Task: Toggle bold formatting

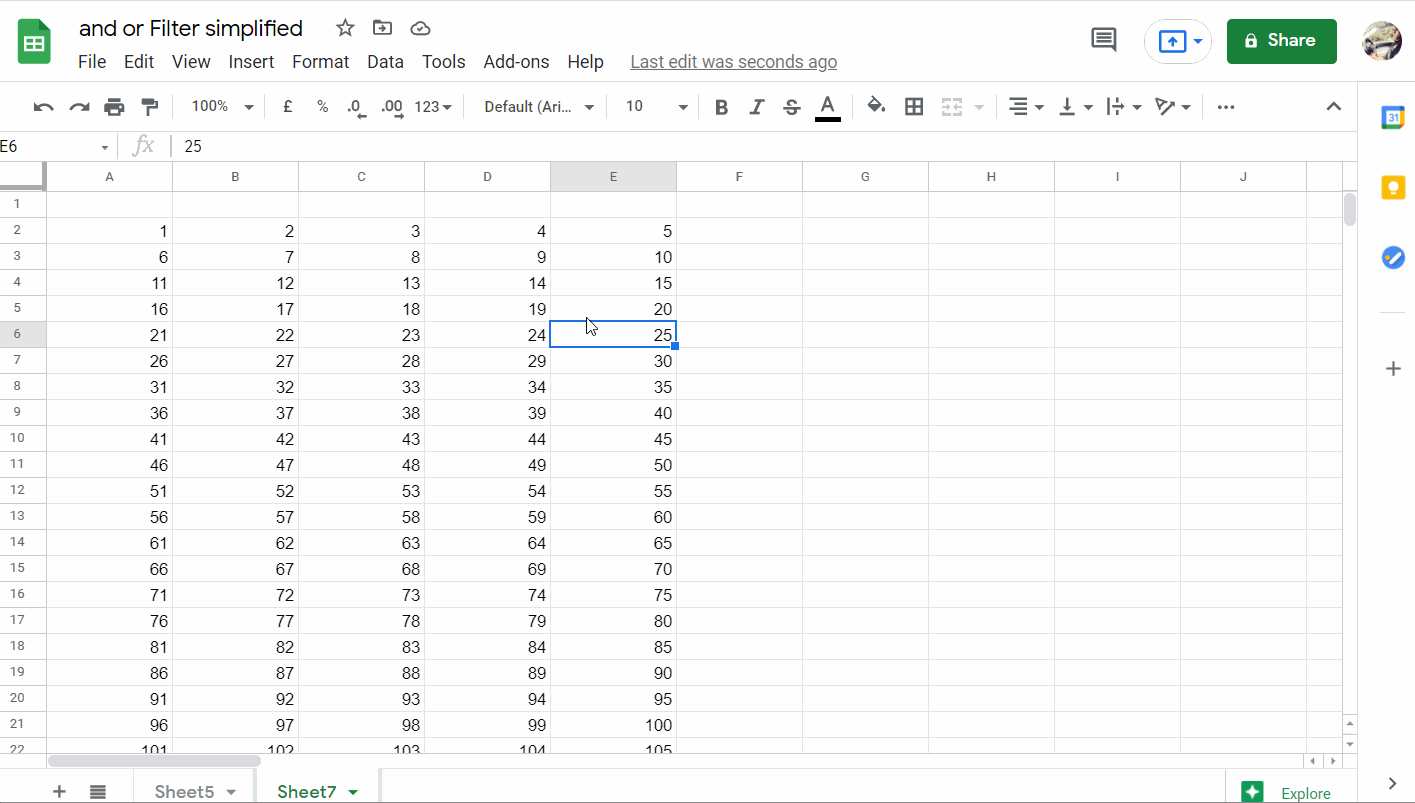Action: pyautogui.click(x=720, y=106)
